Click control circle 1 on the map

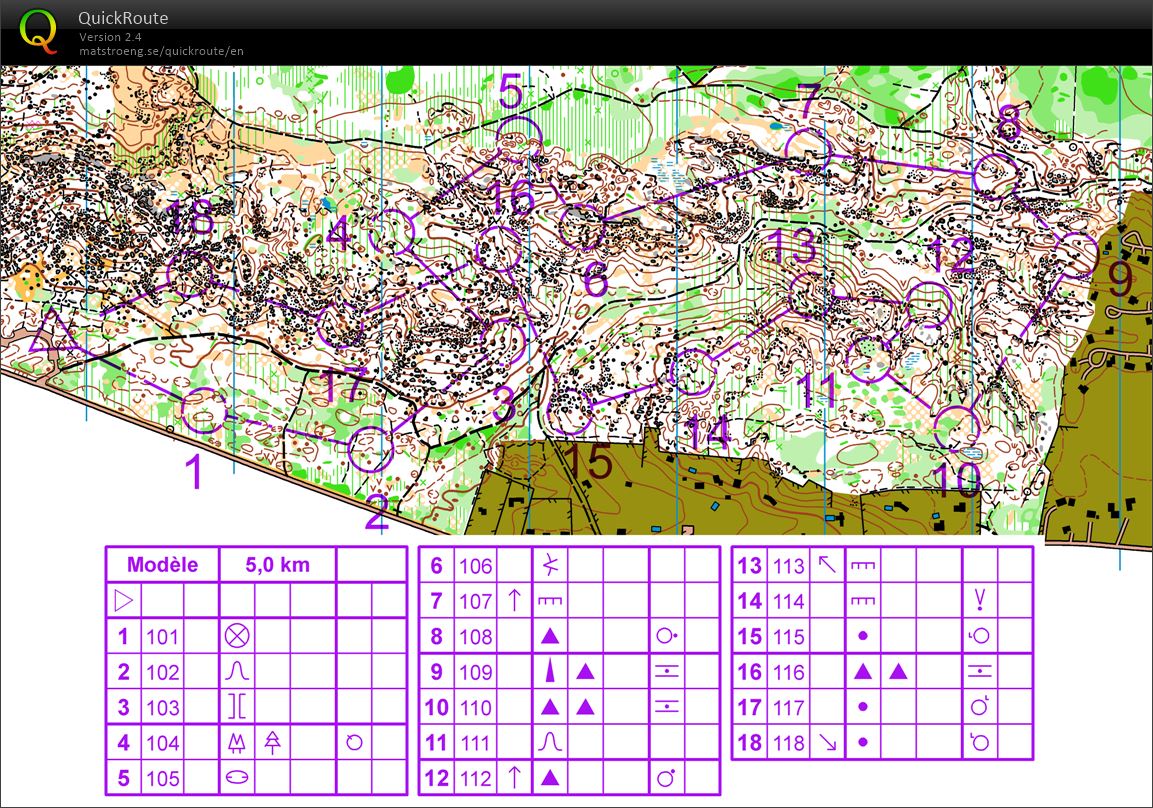204,411
